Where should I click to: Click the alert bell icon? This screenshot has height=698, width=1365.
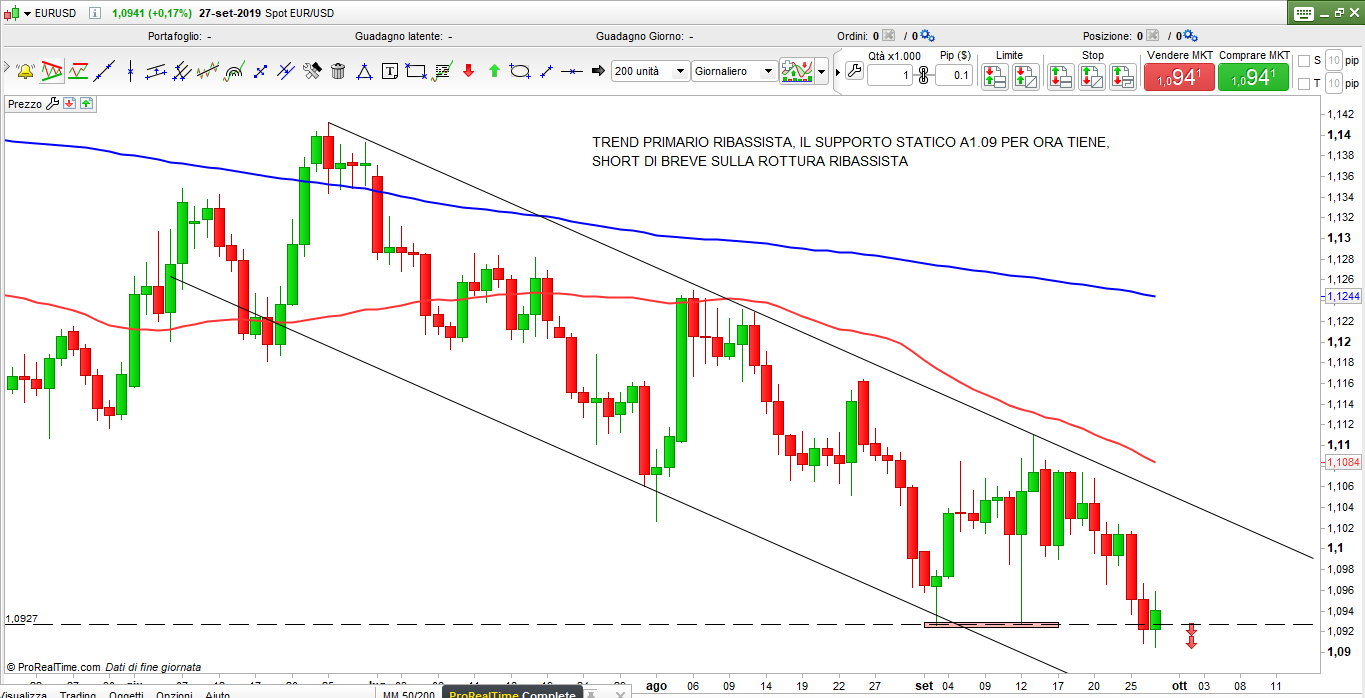(x=25, y=71)
